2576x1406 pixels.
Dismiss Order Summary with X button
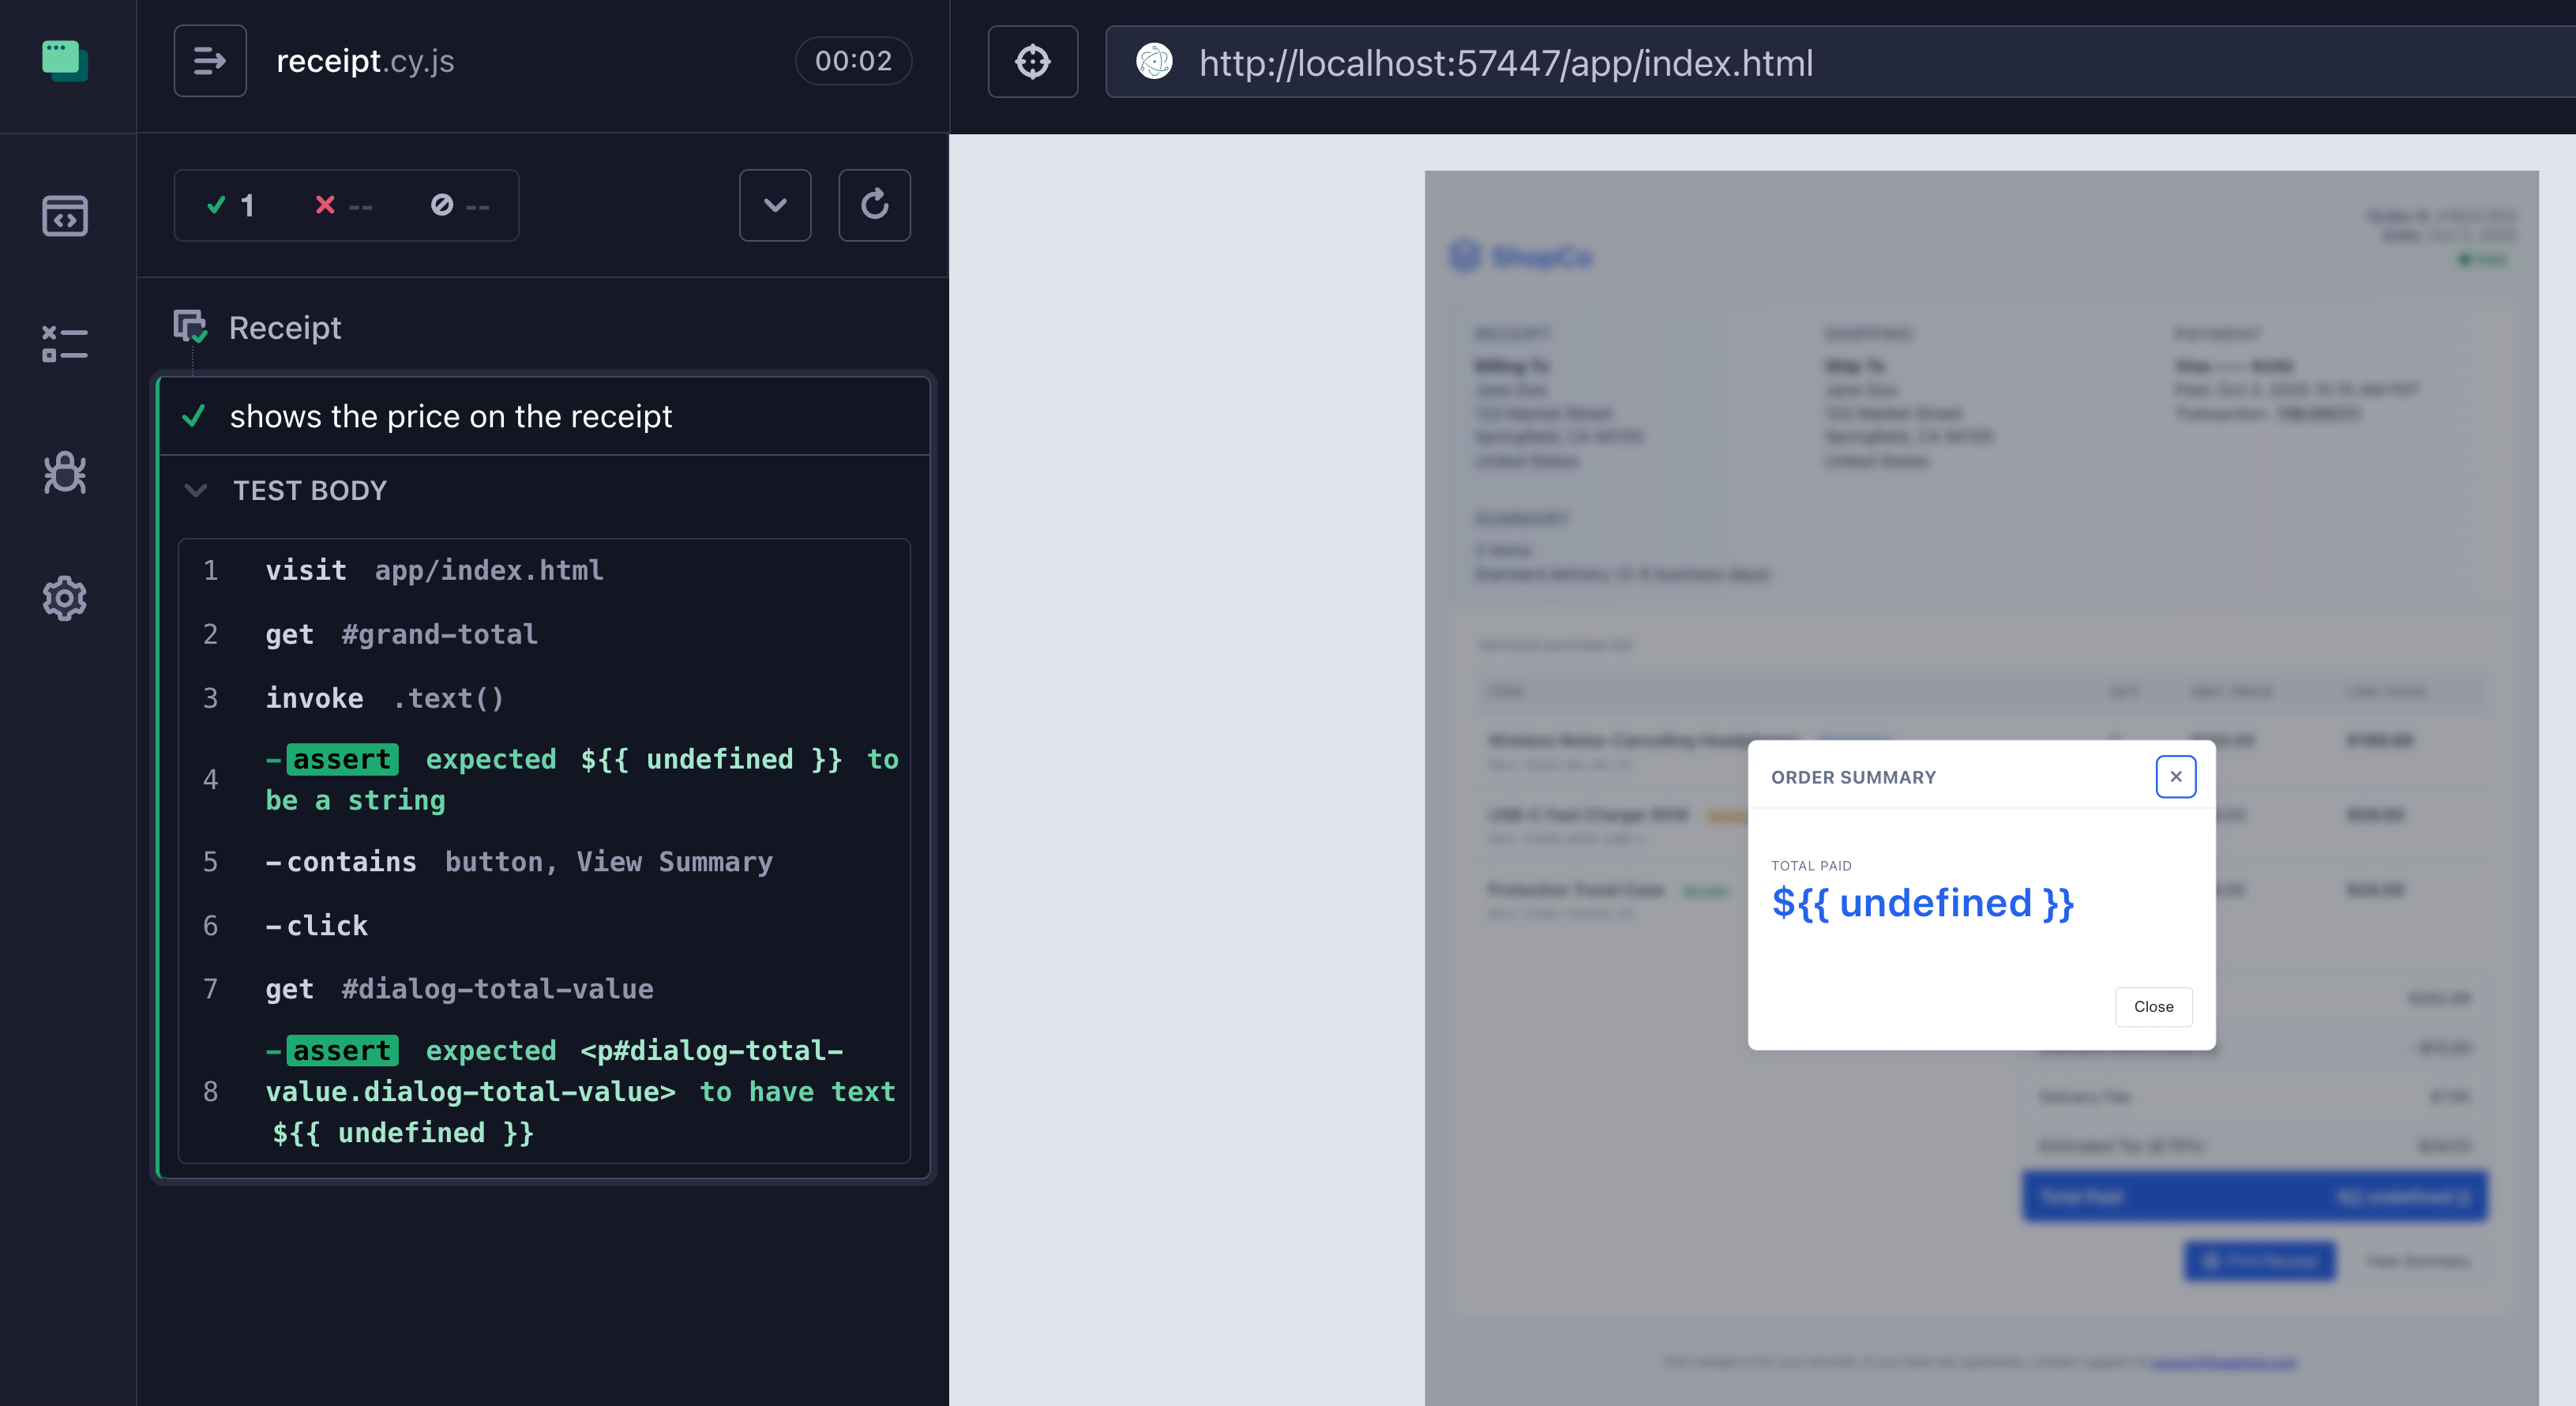2175,777
